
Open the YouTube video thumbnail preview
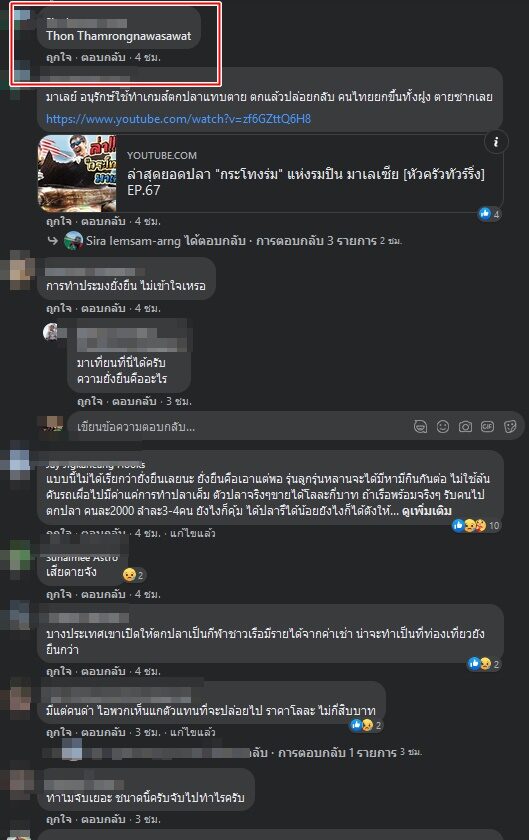coord(77,173)
